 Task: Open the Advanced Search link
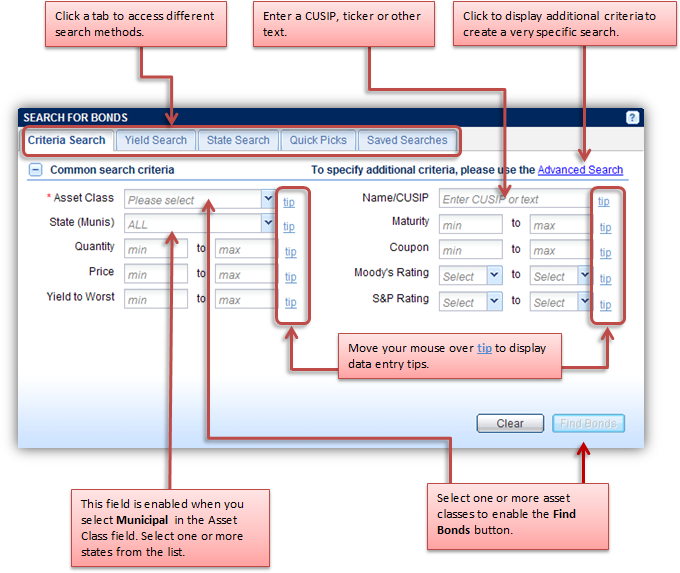pyautogui.click(x=580, y=170)
